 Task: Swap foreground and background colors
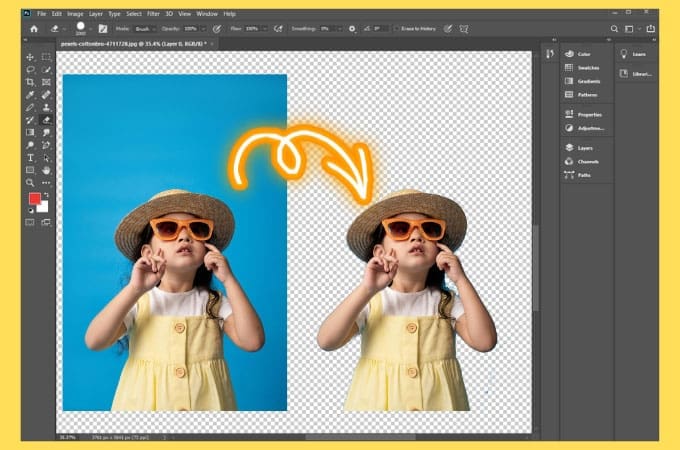pos(46,193)
